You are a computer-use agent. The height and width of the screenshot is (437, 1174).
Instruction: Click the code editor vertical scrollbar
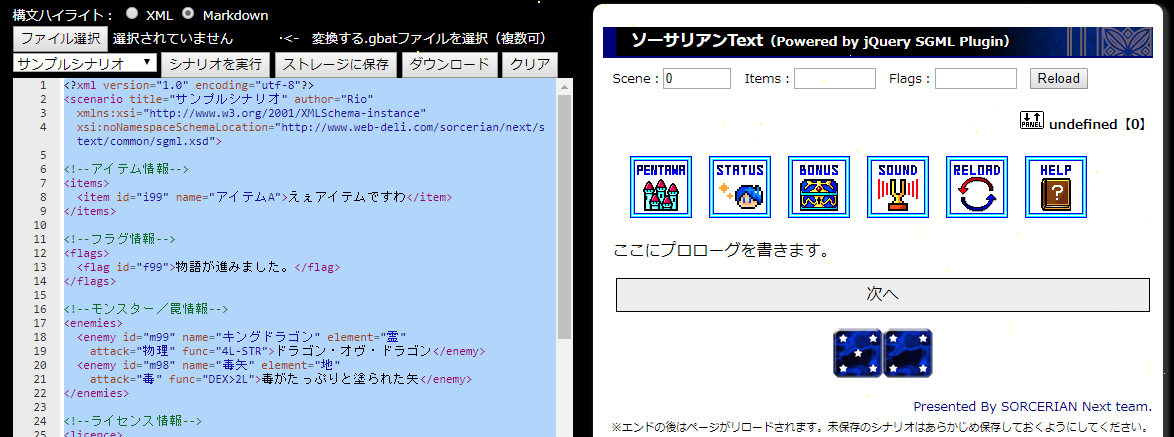click(x=564, y=220)
